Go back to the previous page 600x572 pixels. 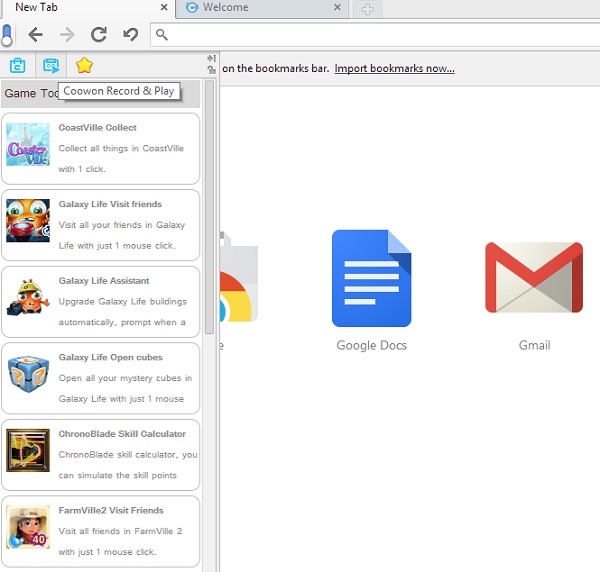tap(36, 35)
